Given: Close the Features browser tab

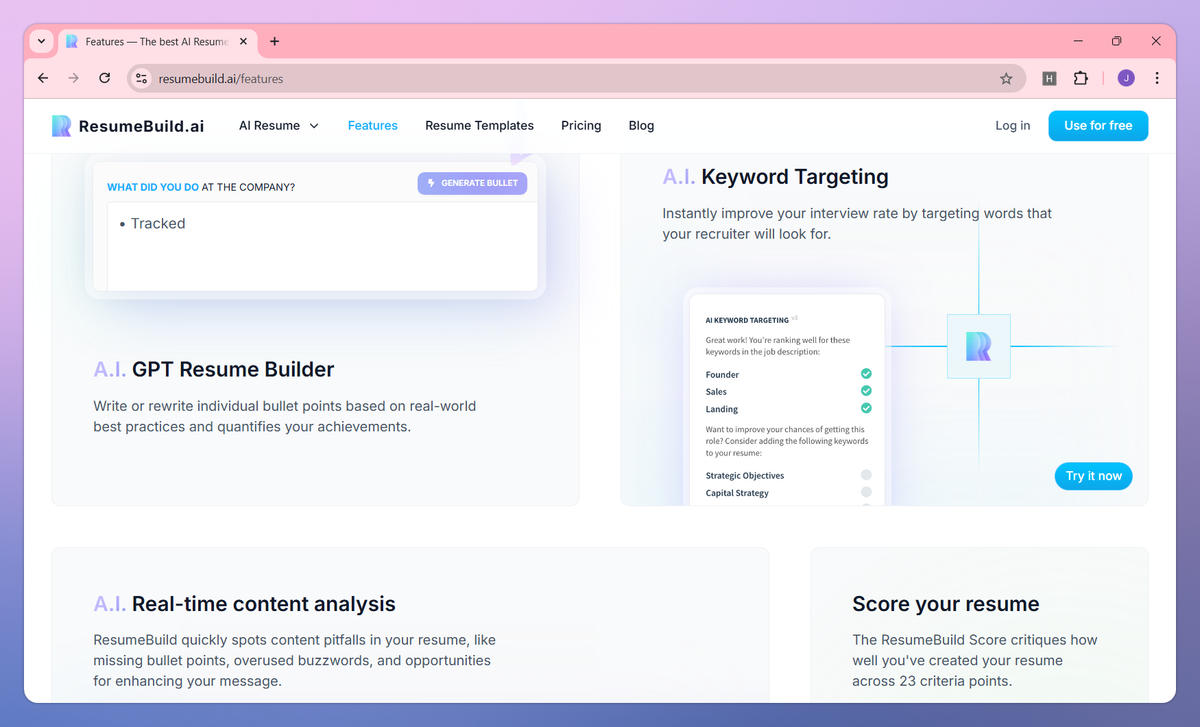Looking at the screenshot, I should 243,42.
